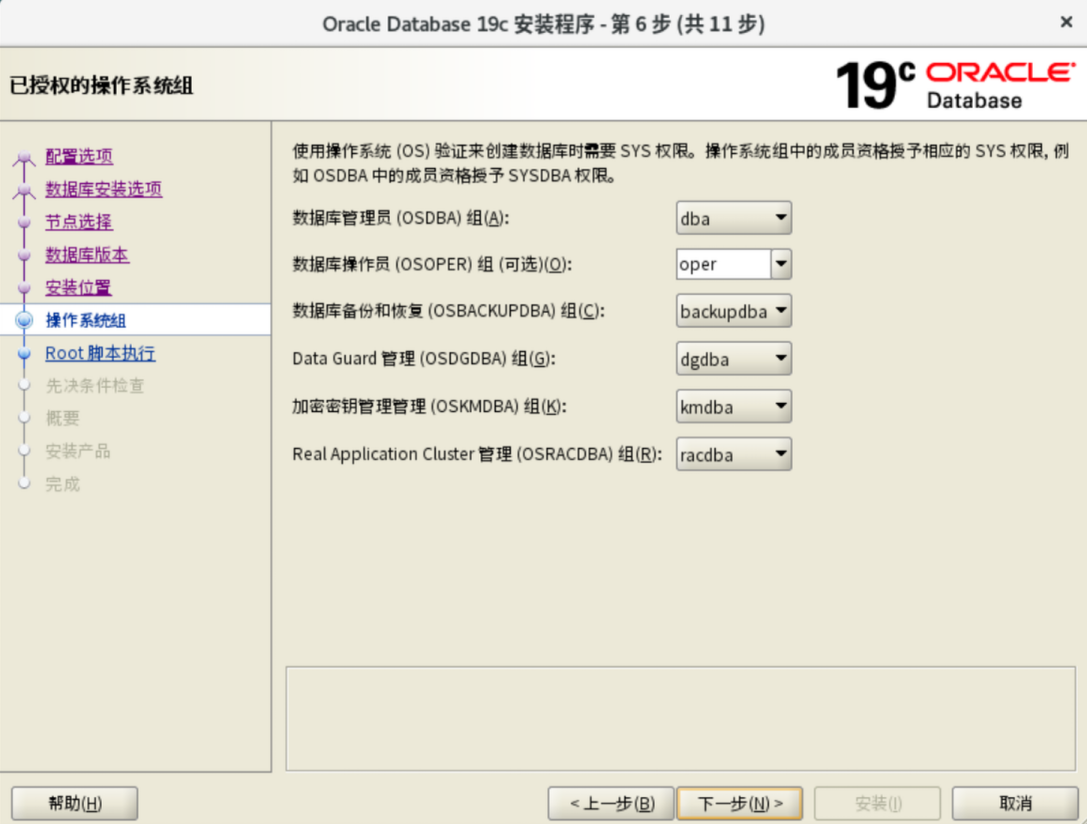
Task: Open the Root 脚本执行 step
Action: point(100,353)
